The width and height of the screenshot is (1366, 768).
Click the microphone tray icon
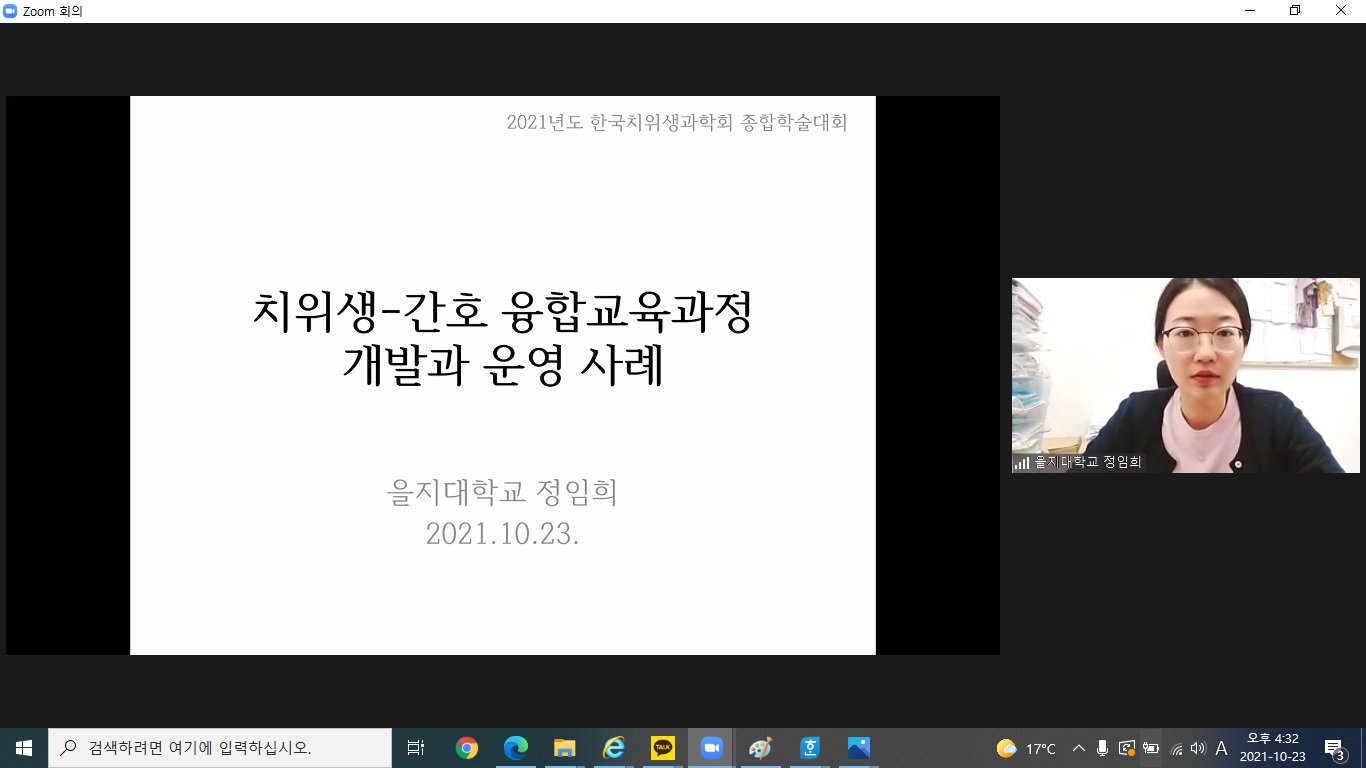(x=1102, y=748)
